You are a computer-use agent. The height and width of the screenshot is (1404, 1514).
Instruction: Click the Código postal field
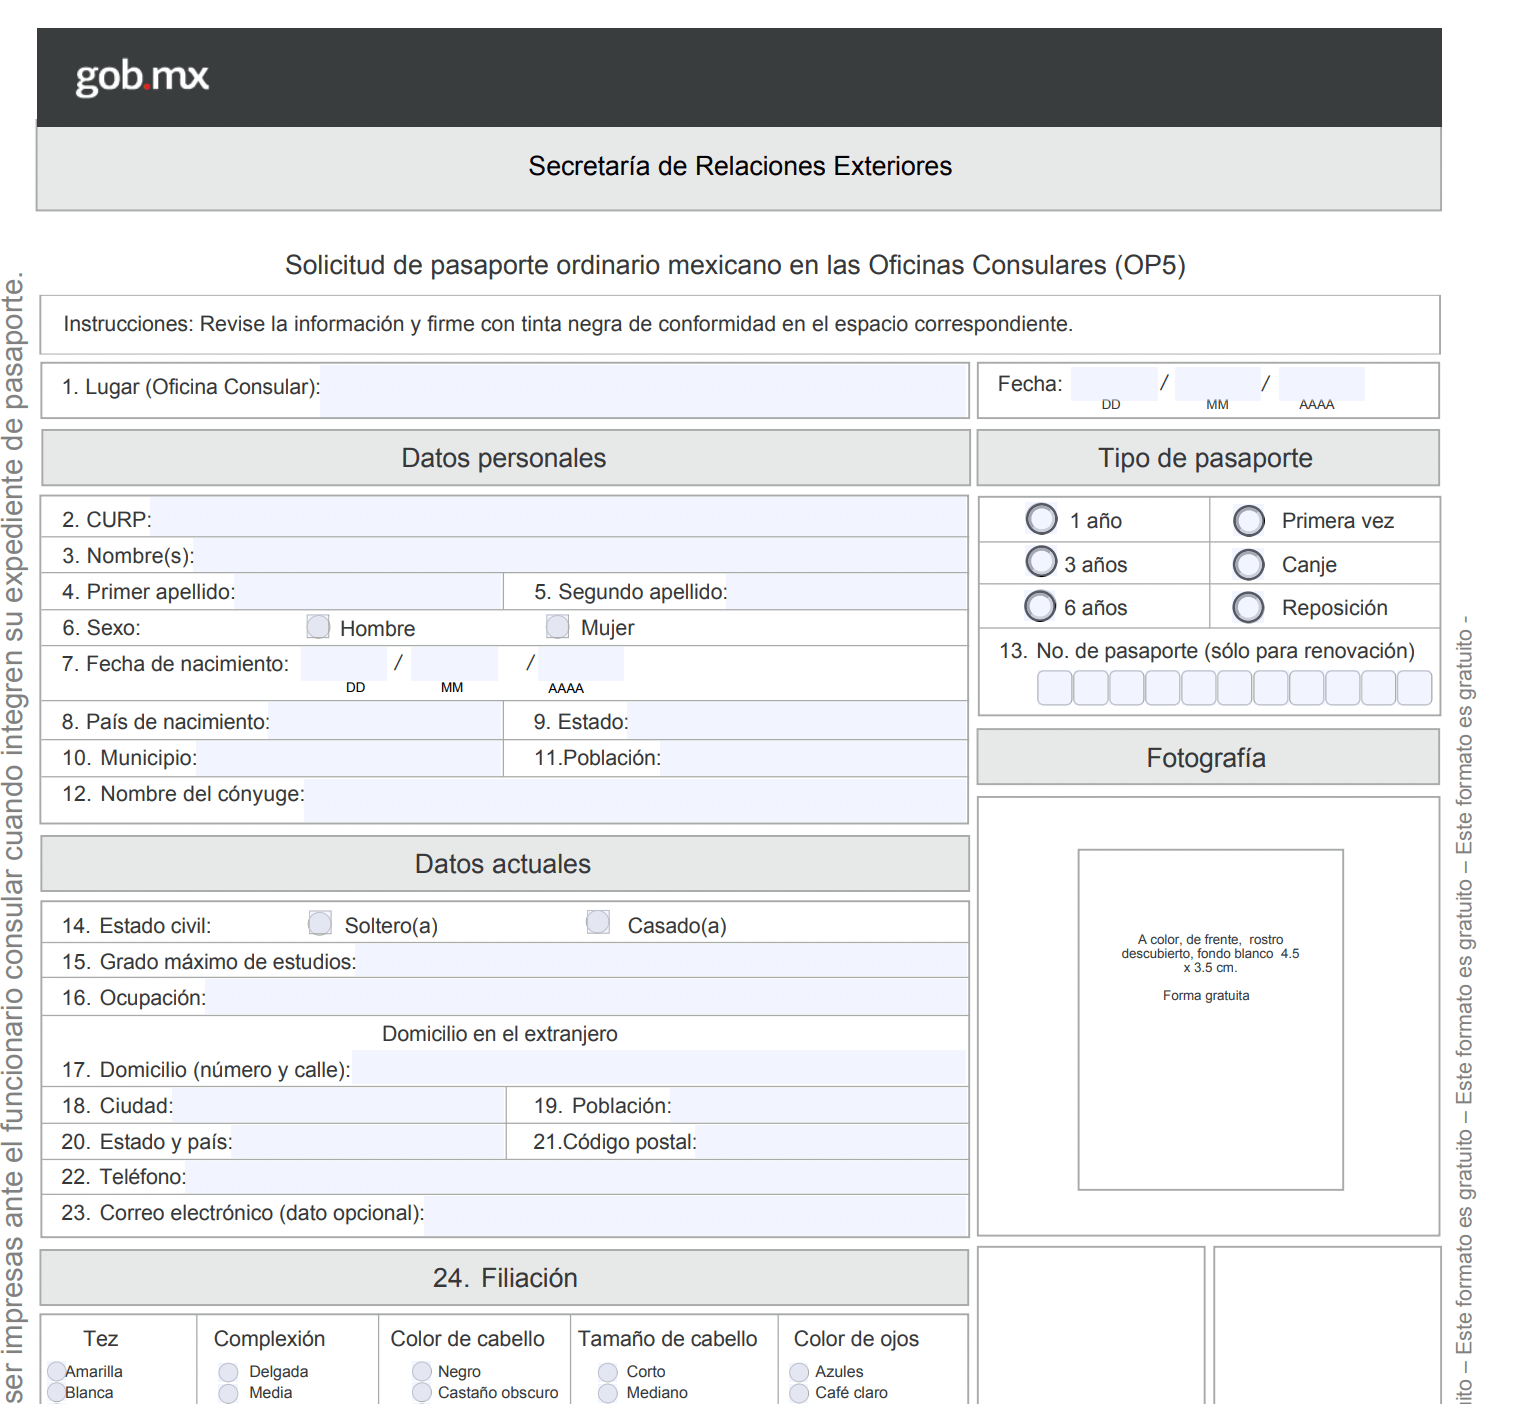click(x=831, y=1141)
